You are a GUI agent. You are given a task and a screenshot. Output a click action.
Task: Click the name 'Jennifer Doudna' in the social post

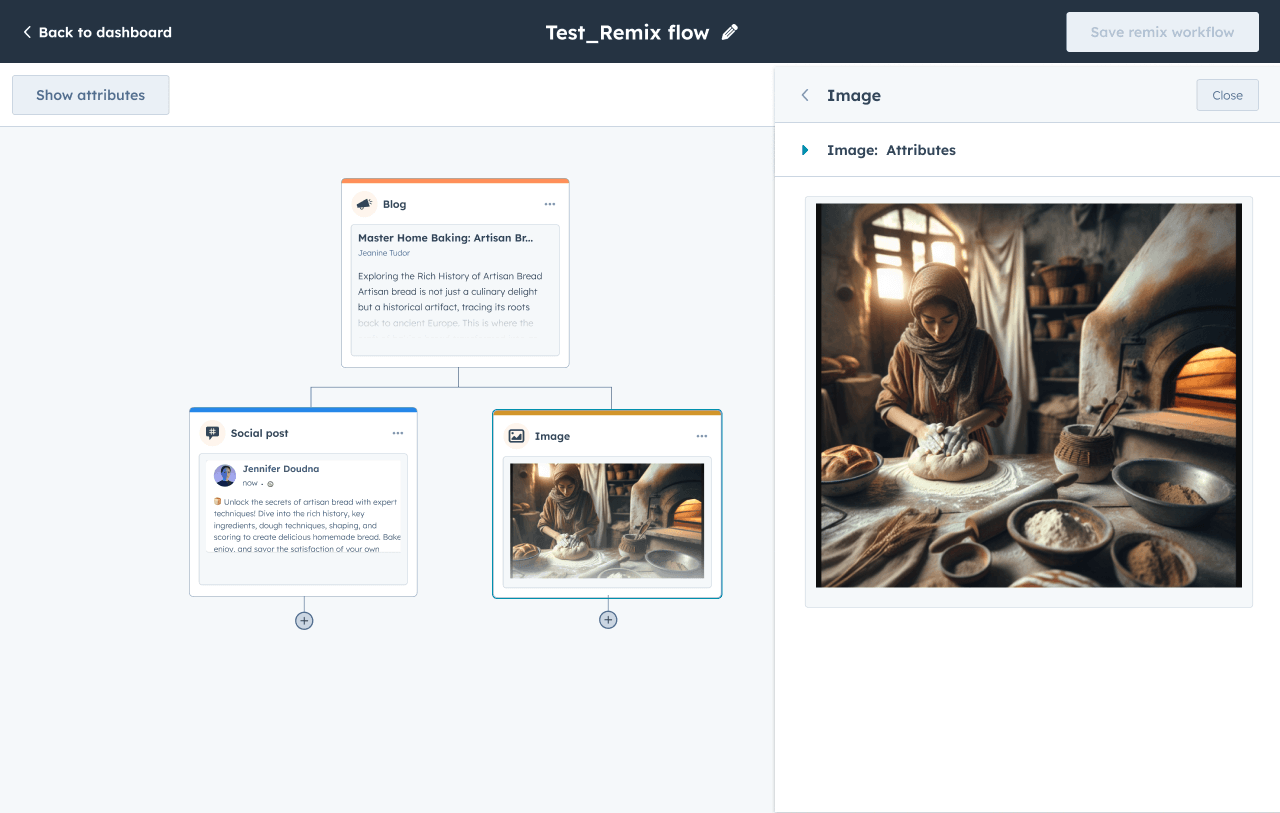click(x=281, y=469)
